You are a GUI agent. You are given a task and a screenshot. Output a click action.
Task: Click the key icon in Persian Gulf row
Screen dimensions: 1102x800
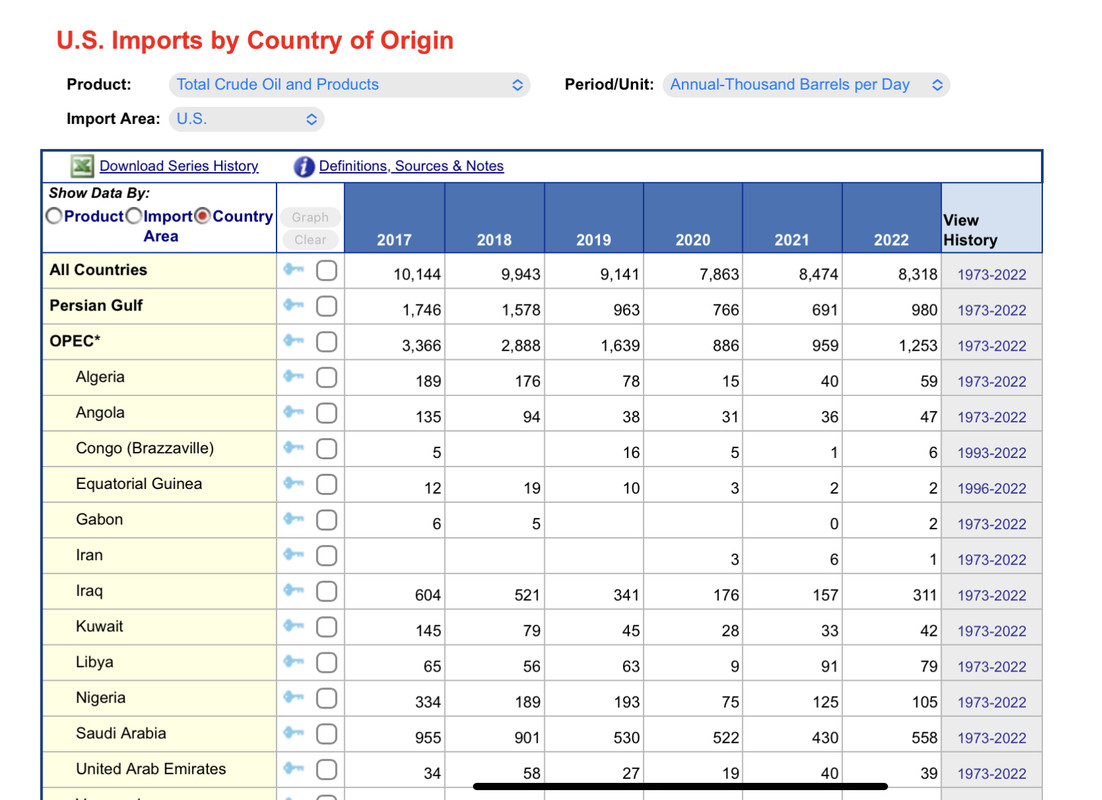click(x=294, y=304)
